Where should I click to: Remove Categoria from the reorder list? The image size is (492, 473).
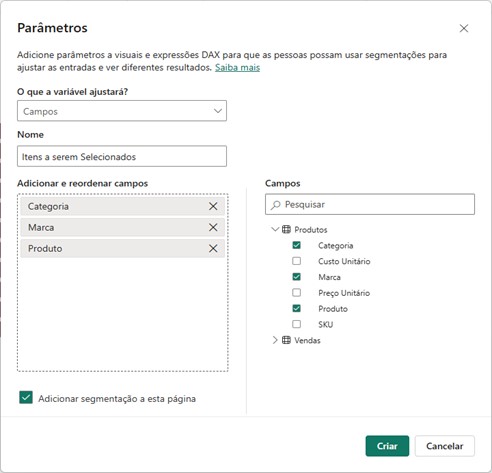[x=213, y=206]
